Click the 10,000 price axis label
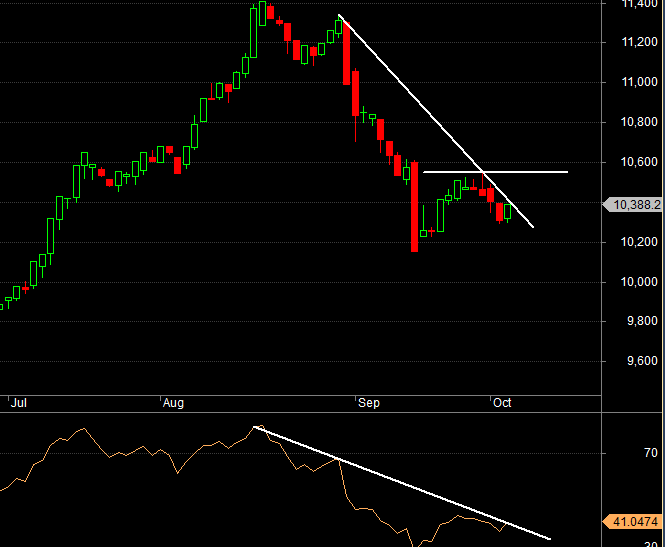The image size is (665, 547). click(x=639, y=282)
